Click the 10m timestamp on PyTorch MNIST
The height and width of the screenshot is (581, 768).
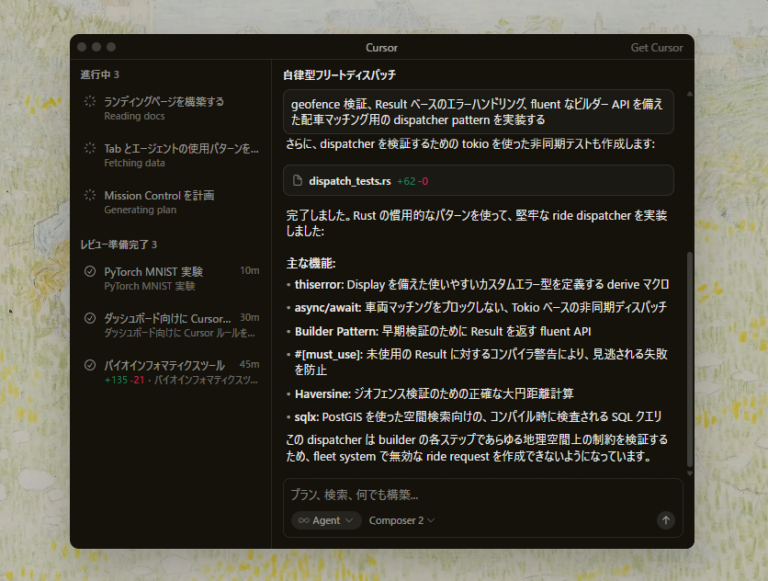249,270
